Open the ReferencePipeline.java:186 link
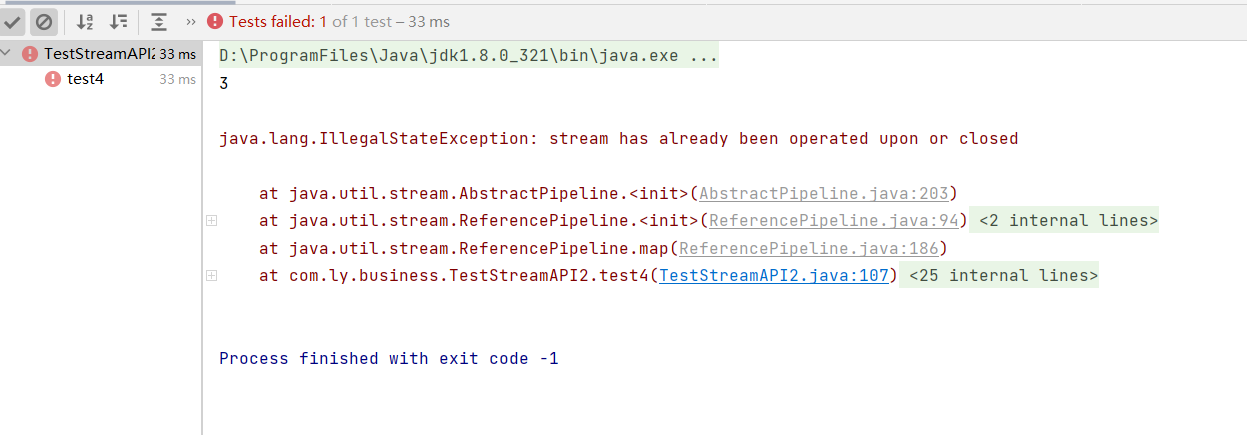 point(808,248)
